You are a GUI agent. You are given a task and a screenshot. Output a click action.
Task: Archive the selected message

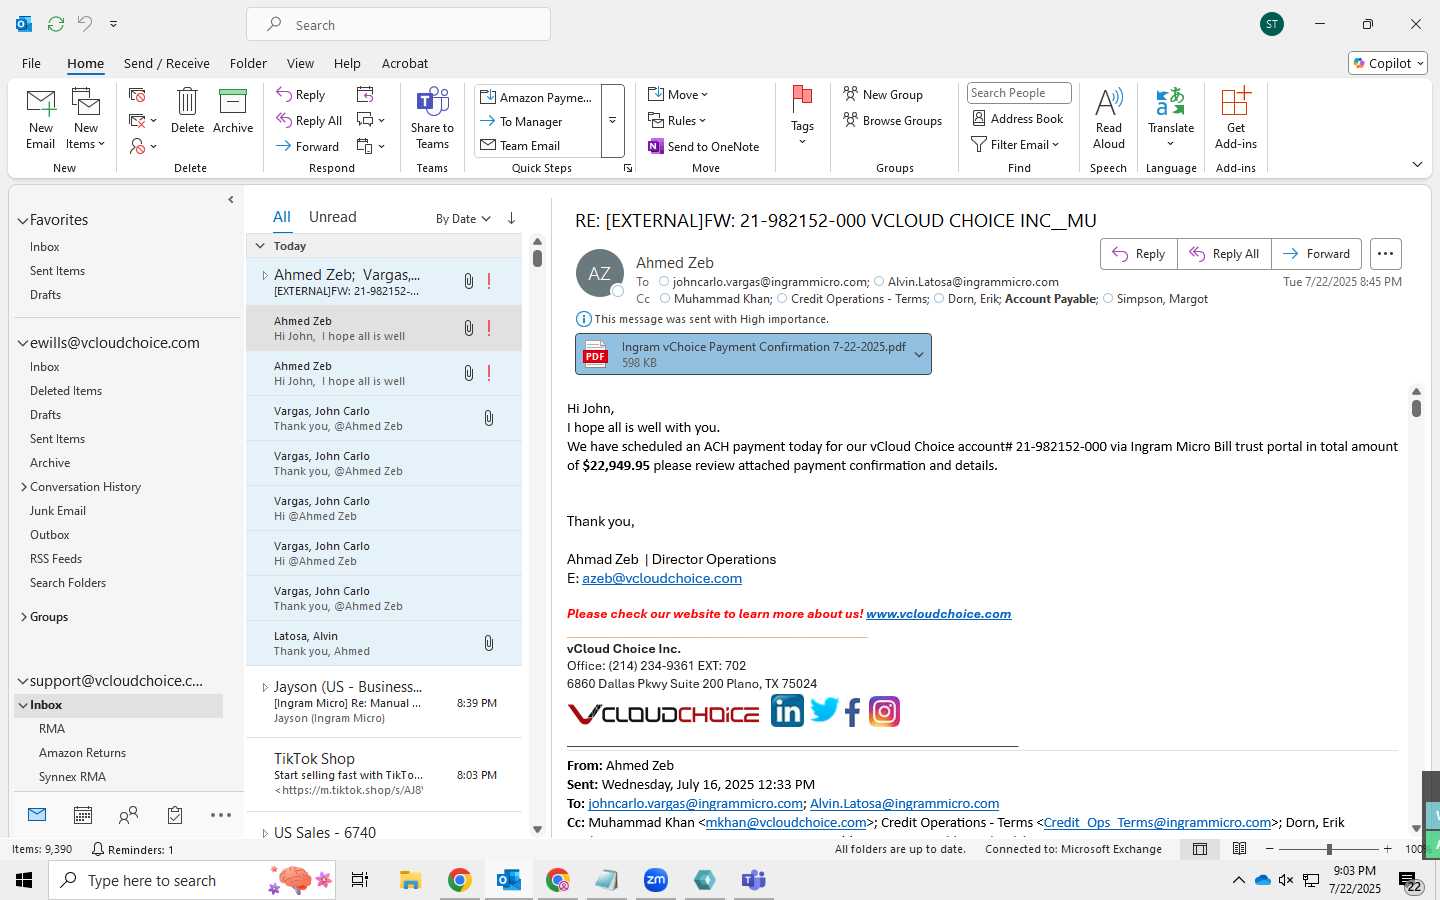point(233,110)
